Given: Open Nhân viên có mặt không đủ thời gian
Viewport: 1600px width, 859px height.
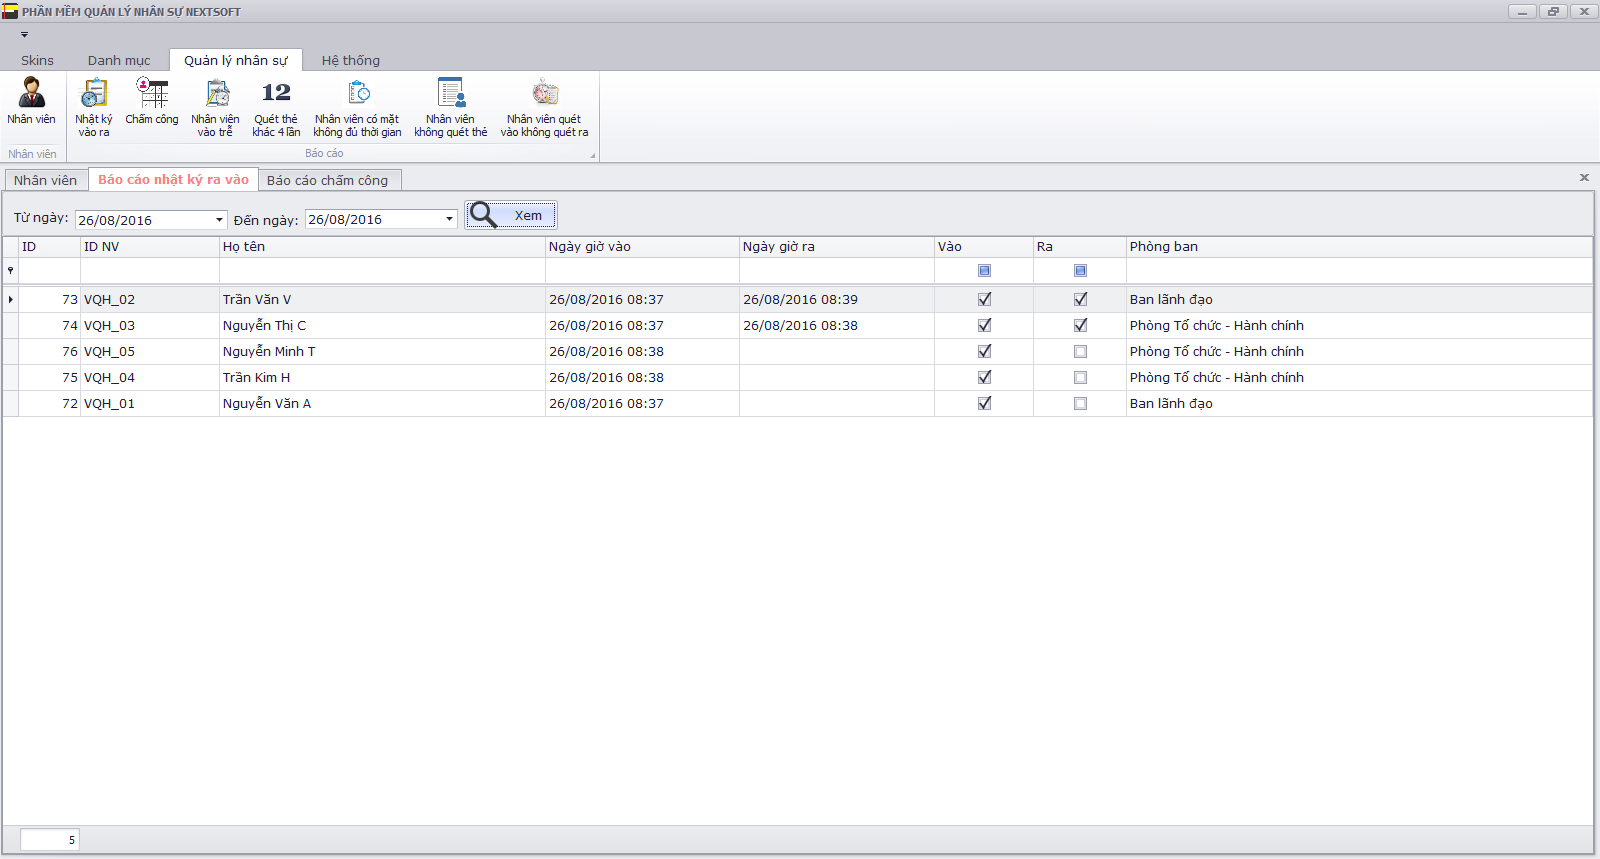Looking at the screenshot, I should (357, 104).
